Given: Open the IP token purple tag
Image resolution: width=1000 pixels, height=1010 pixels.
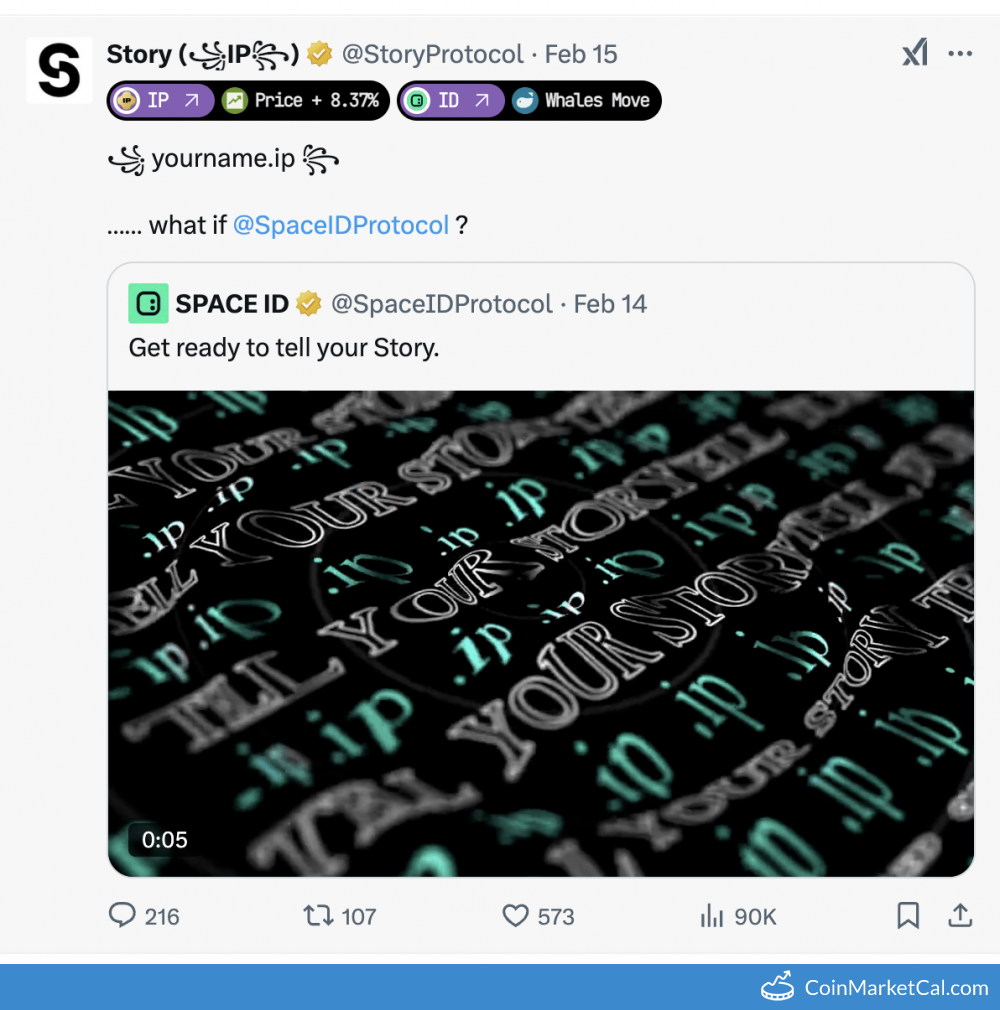Looking at the screenshot, I should tap(160, 100).
